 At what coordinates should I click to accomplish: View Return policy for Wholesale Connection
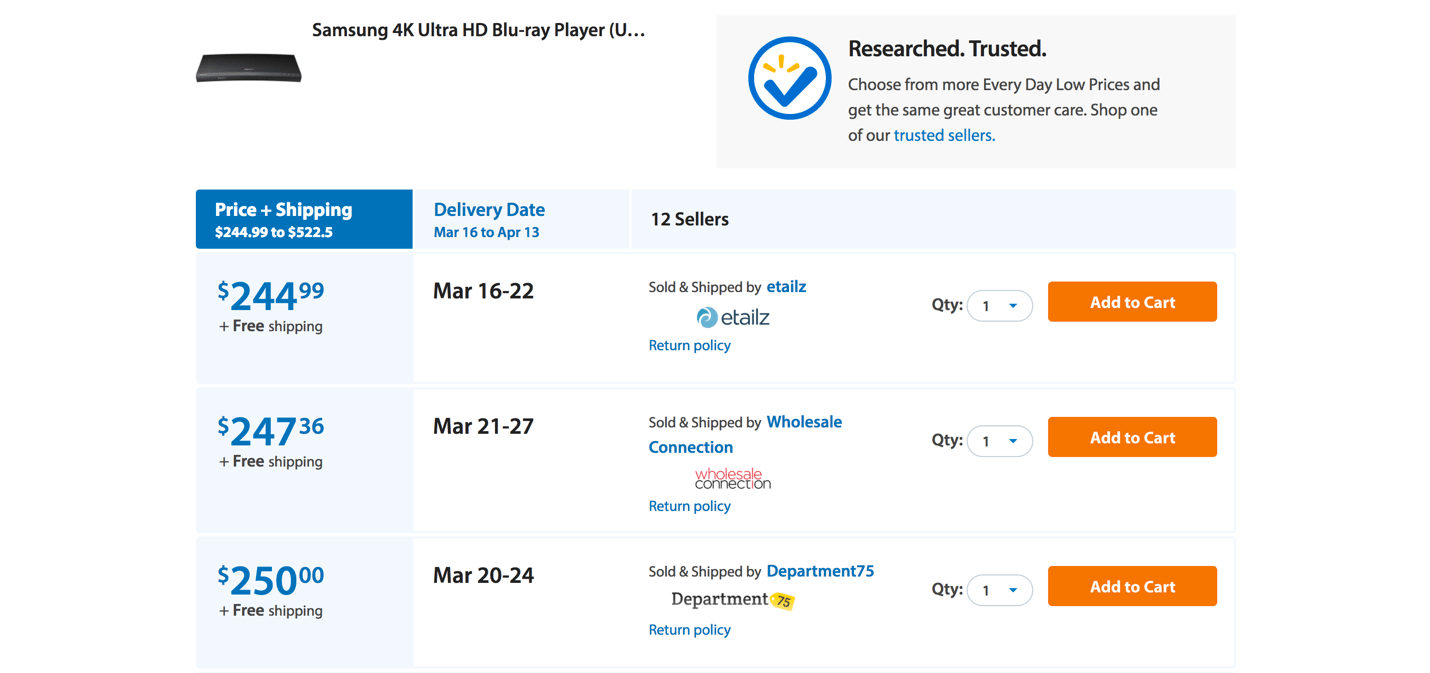point(689,506)
